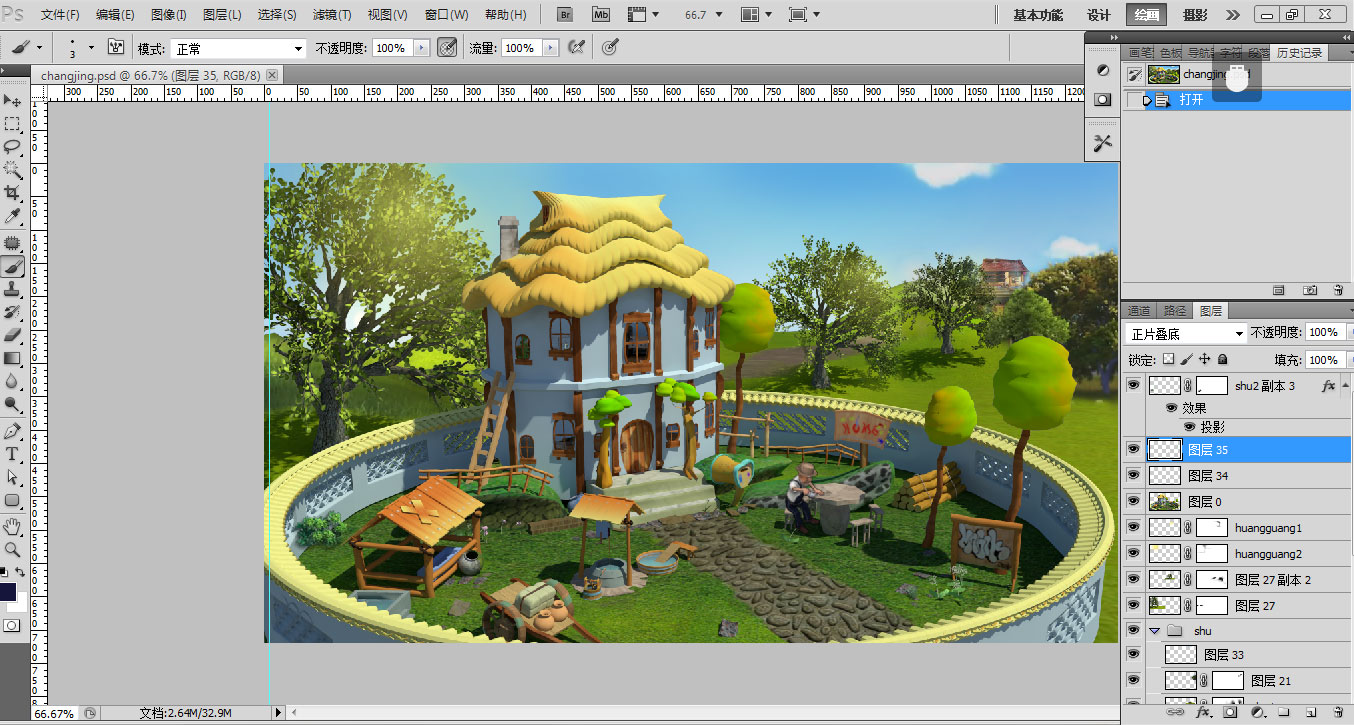Add a layer mask from layers panel bottom
The height and width of the screenshot is (725, 1354).
[1231, 713]
